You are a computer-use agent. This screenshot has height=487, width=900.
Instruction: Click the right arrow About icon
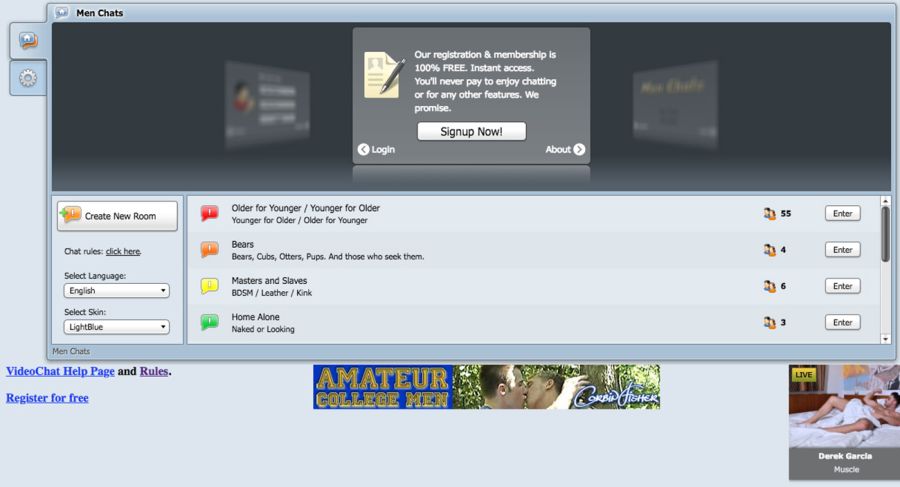click(579, 150)
